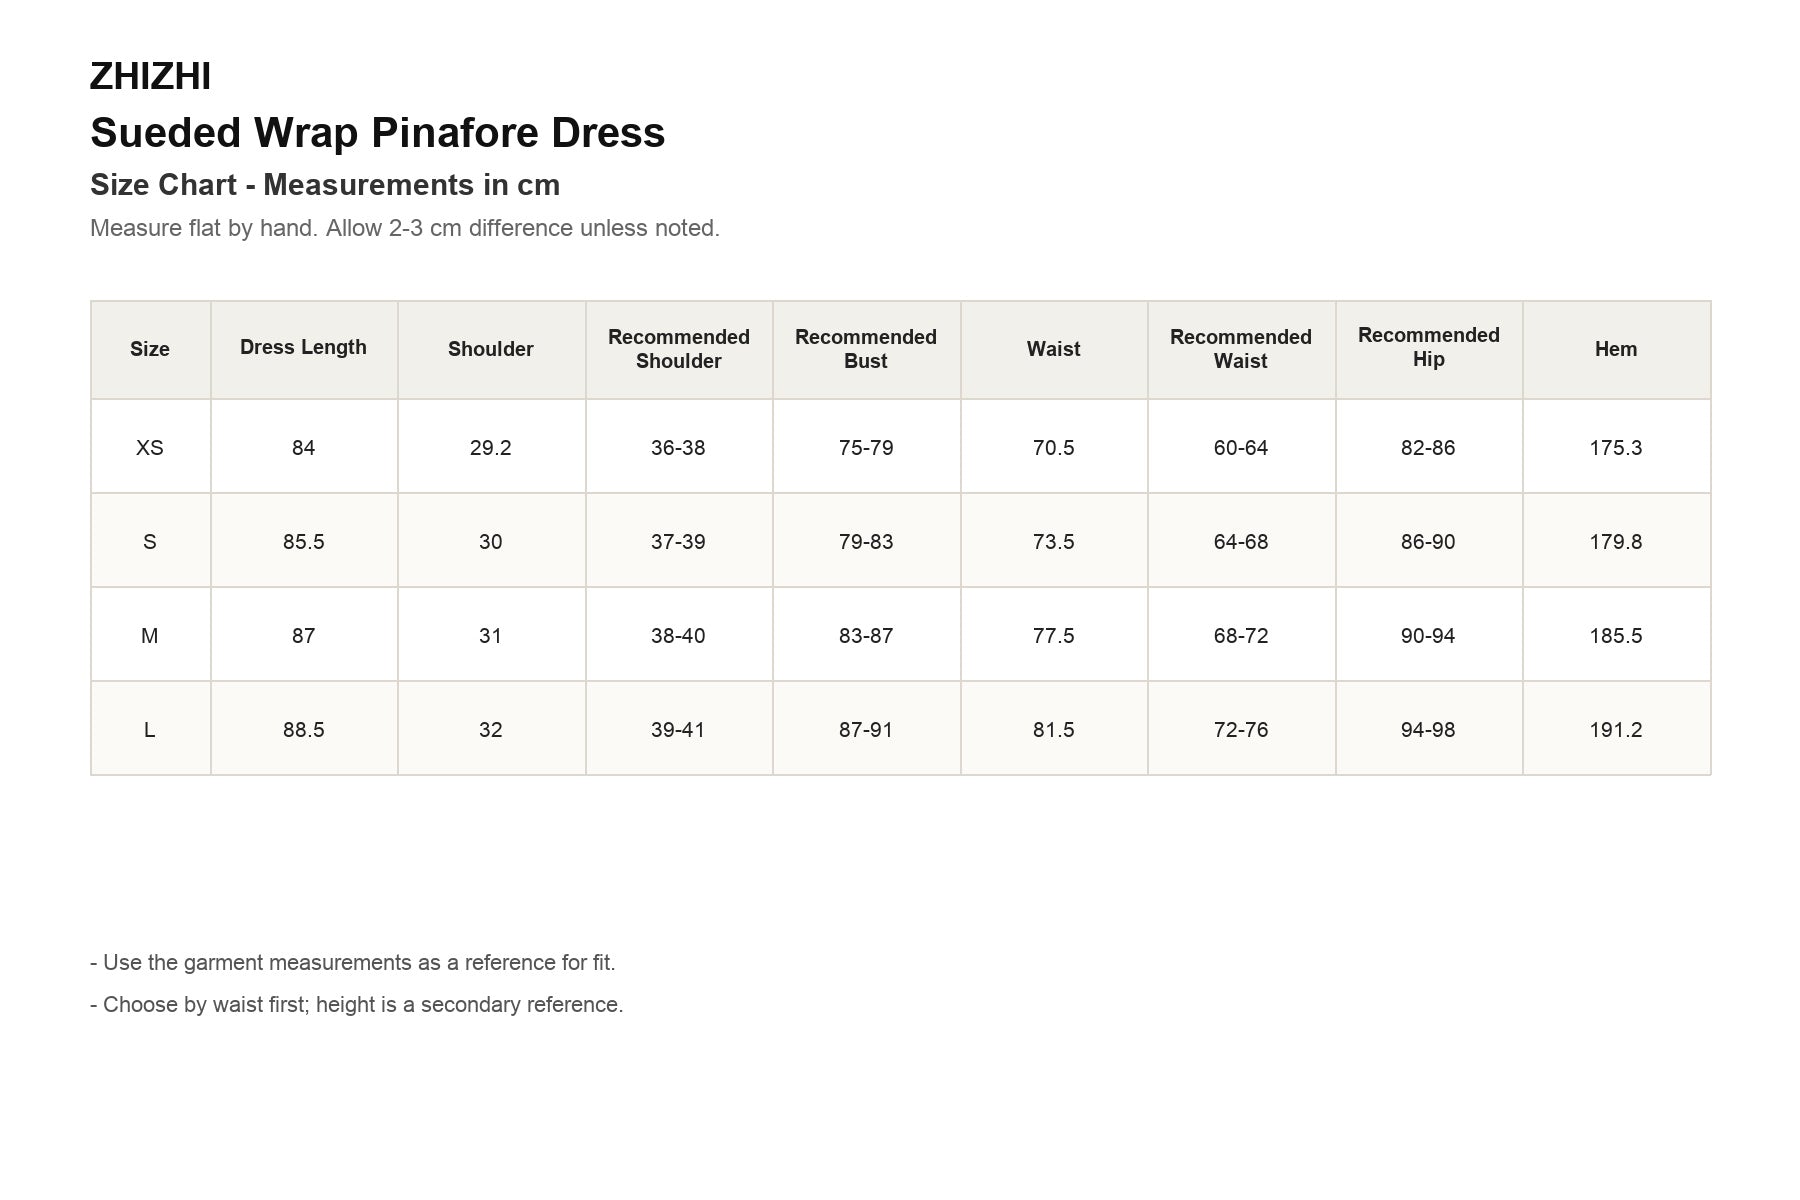Click the hem value 175.3

tap(1616, 447)
